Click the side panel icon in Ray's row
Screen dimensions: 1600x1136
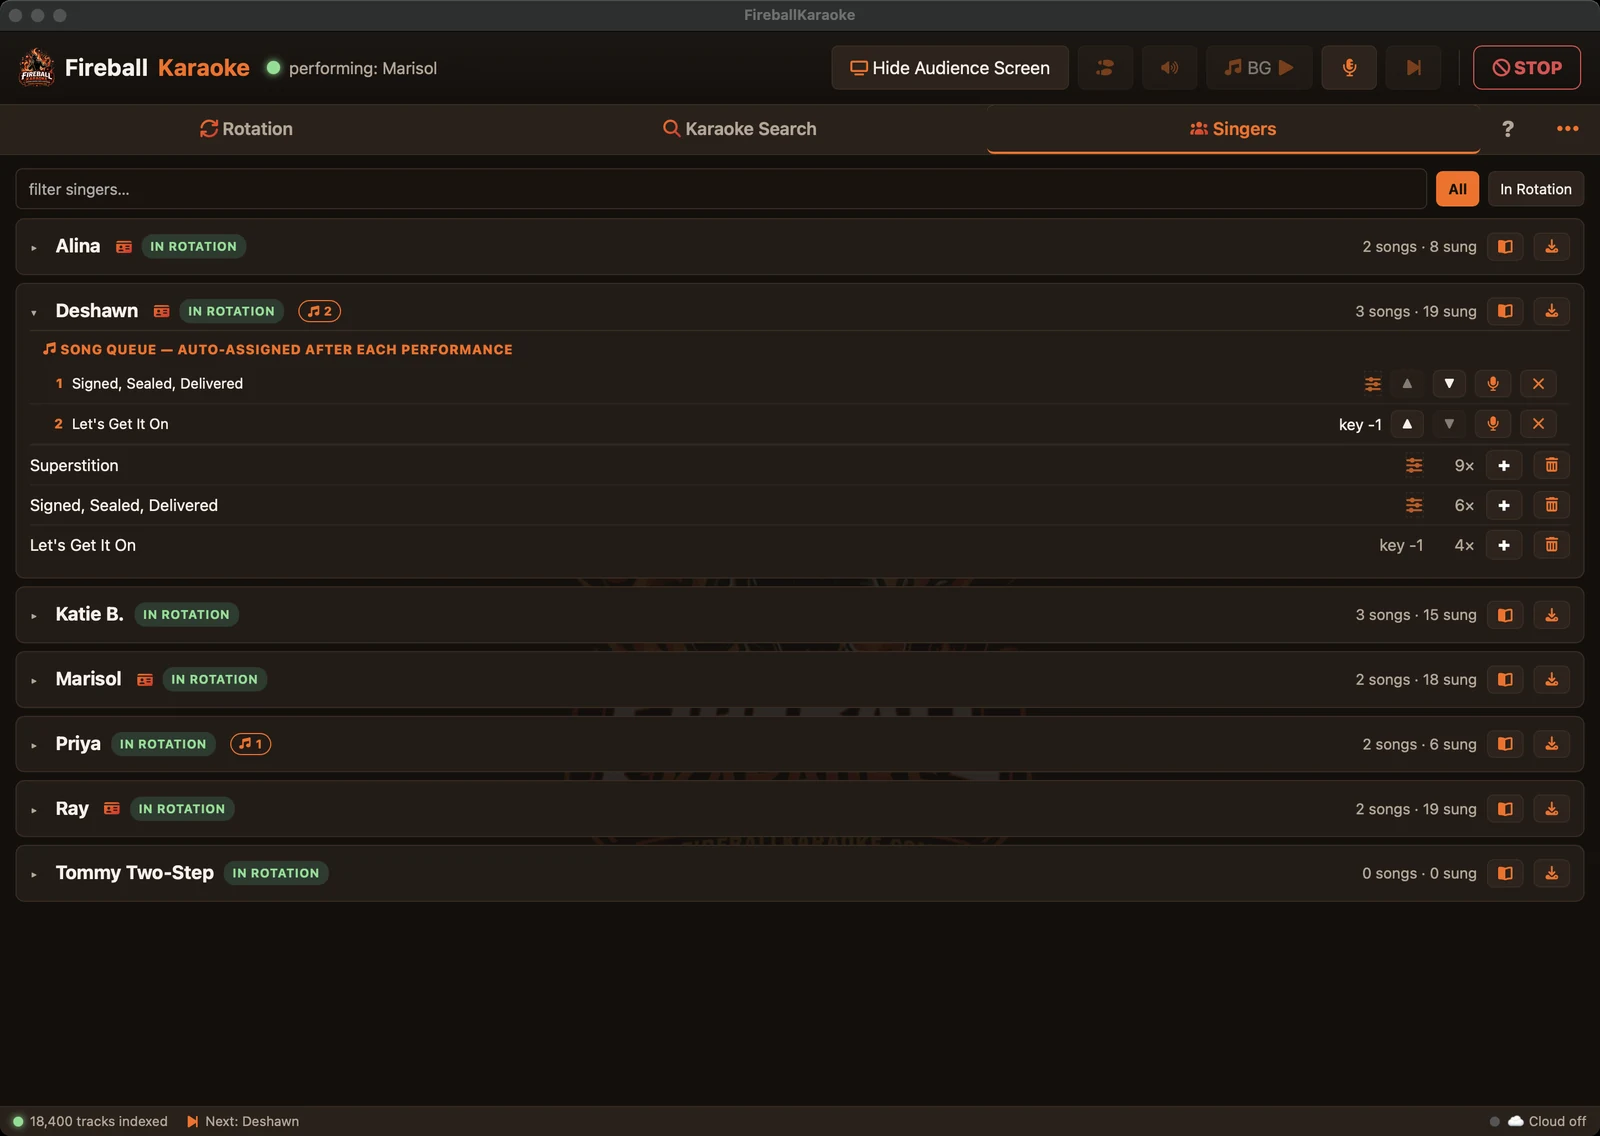[1505, 809]
